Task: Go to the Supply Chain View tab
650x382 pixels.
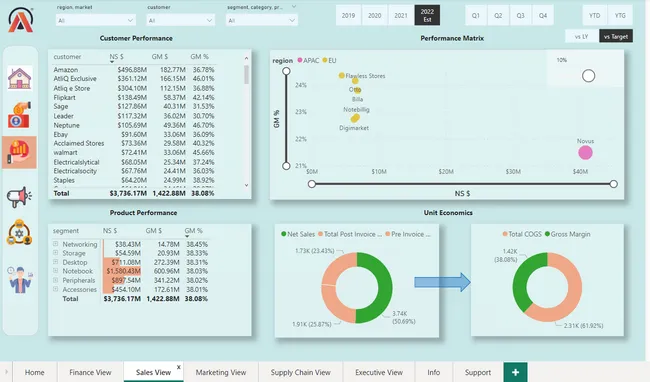Action: pyautogui.click(x=301, y=372)
